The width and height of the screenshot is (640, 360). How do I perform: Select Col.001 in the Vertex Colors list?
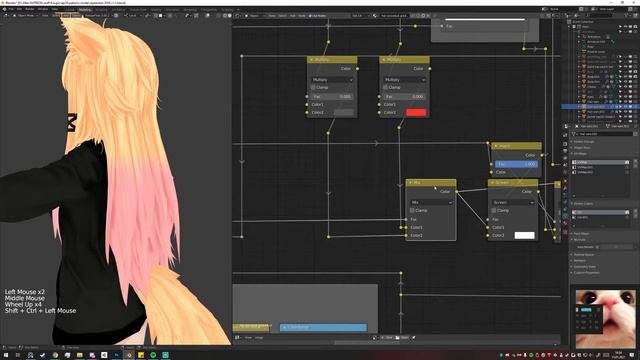(x=600, y=218)
